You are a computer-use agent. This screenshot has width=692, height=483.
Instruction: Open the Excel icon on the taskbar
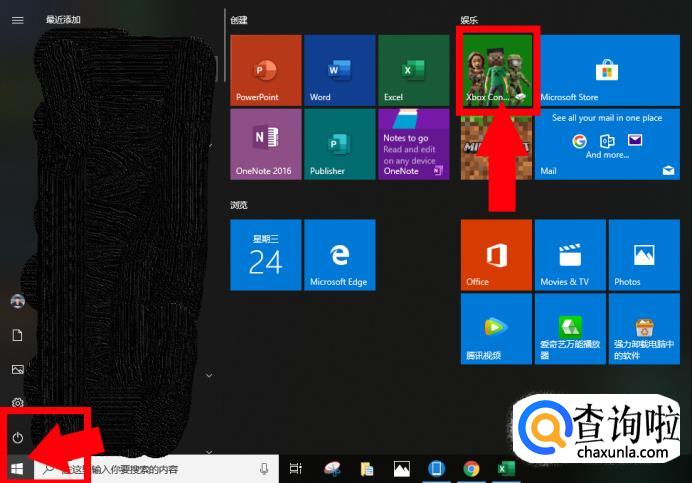pyautogui.click(x=506, y=469)
